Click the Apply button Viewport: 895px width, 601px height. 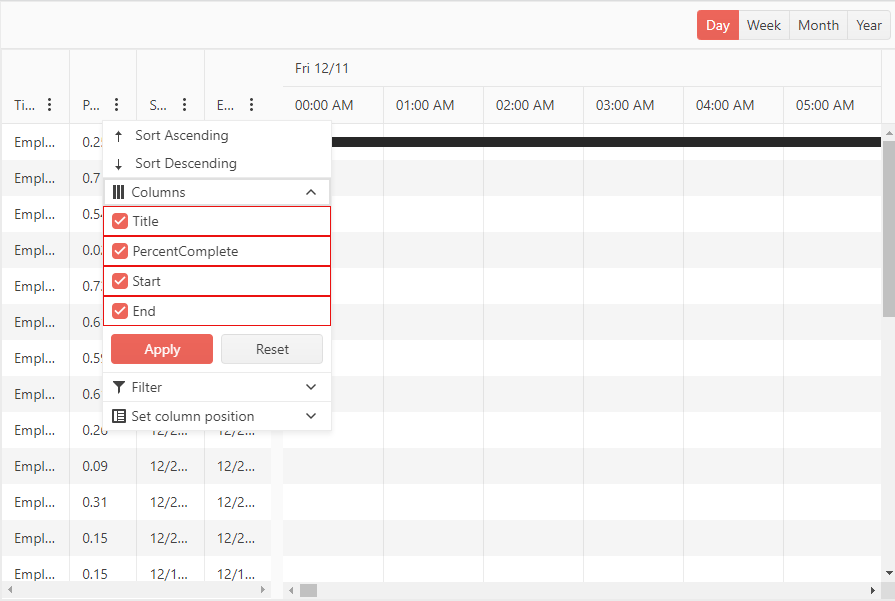coord(161,349)
